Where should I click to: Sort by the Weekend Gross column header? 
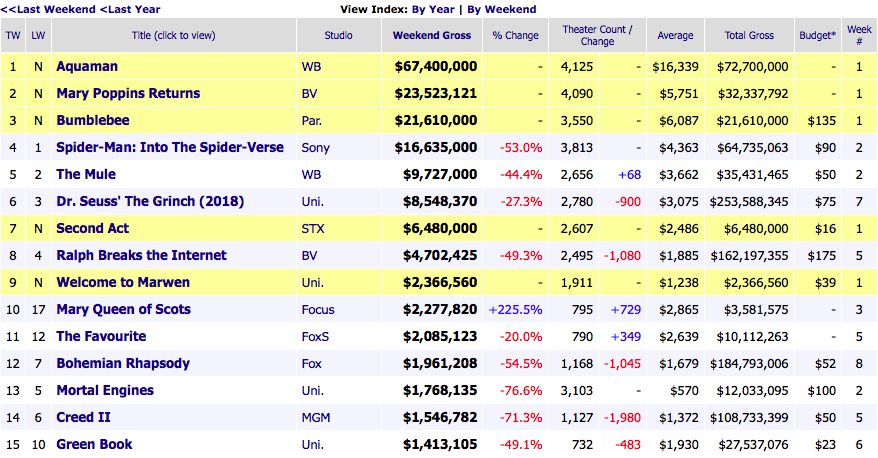[x=432, y=35]
